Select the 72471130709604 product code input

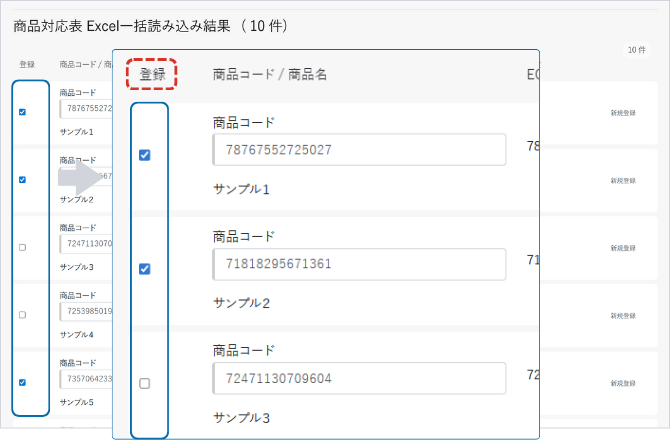coord(359,378)
